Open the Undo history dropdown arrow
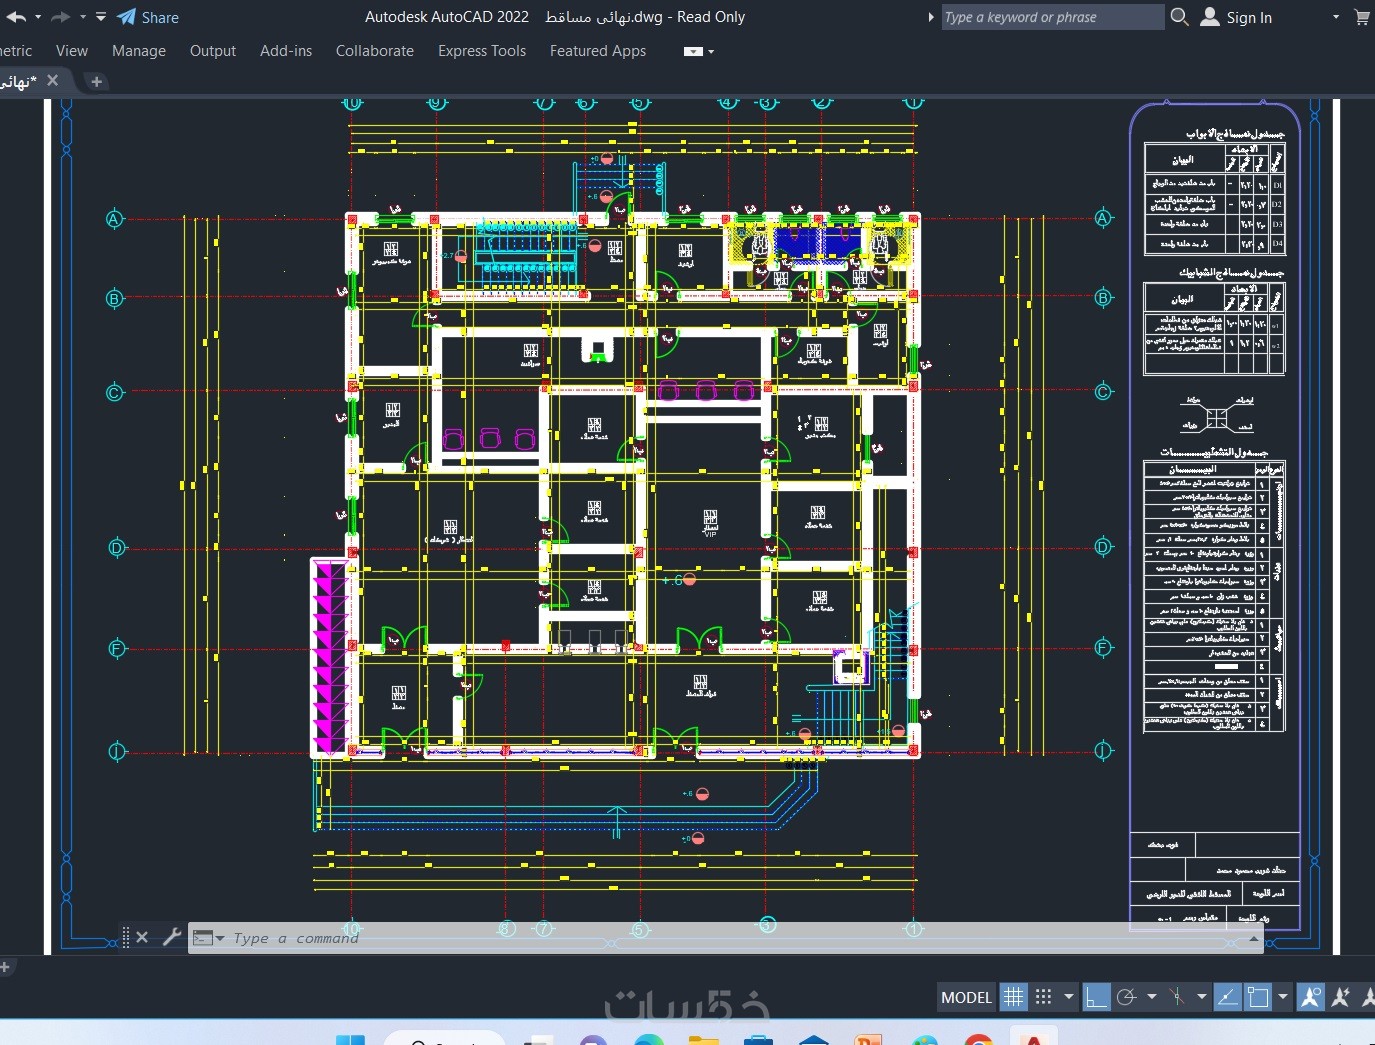 tap(38, 17)
